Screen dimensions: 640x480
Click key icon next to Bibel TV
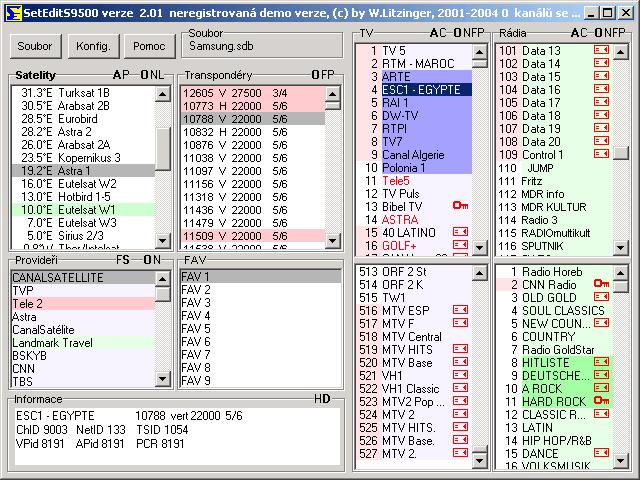(460, 205)
